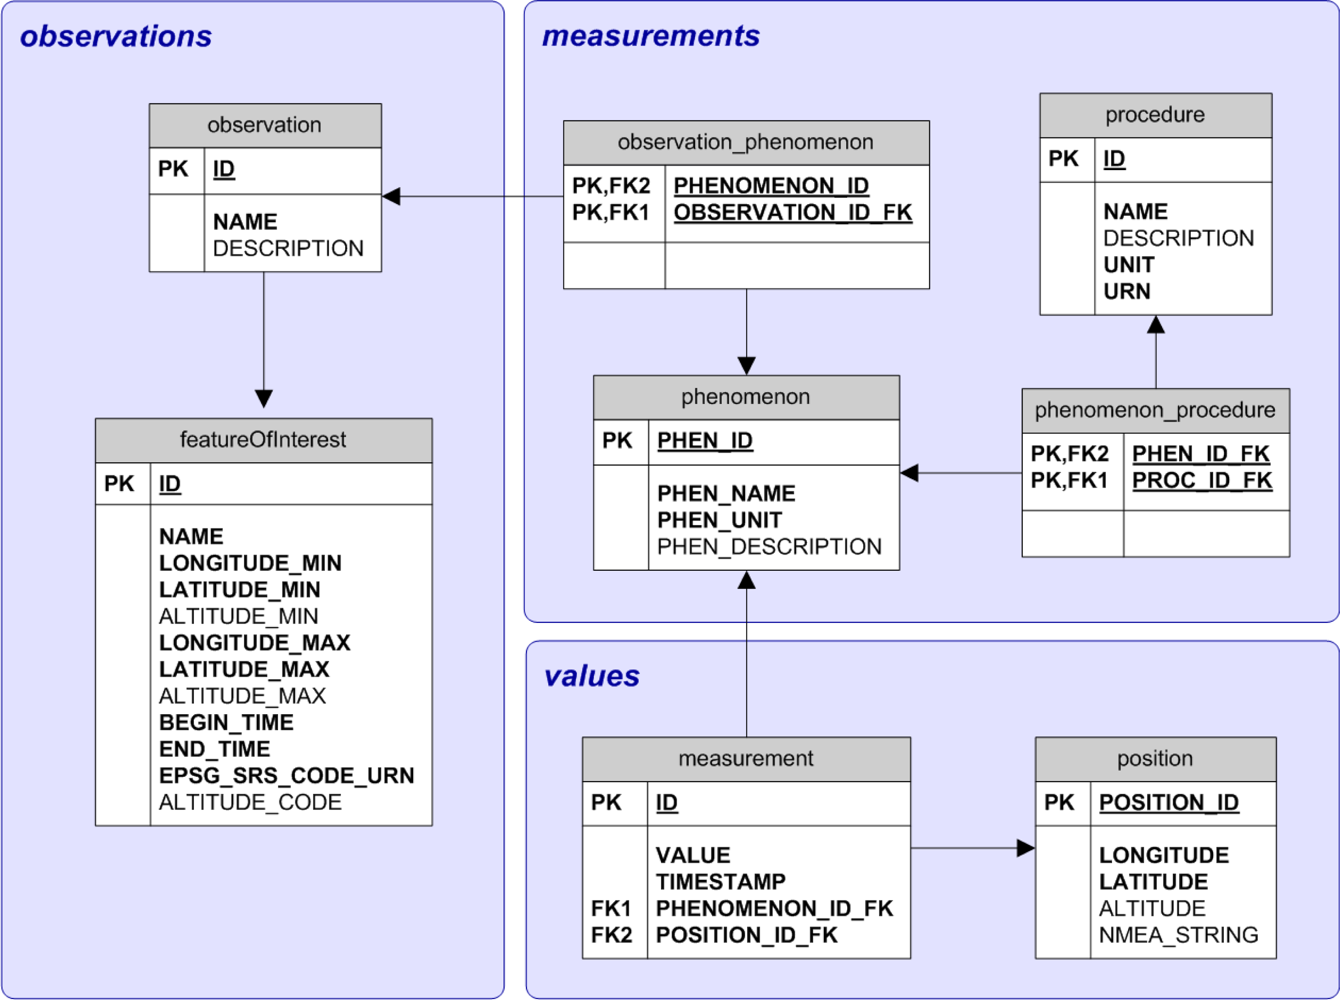Select the featureOfInterest table title

pos(263,440)
